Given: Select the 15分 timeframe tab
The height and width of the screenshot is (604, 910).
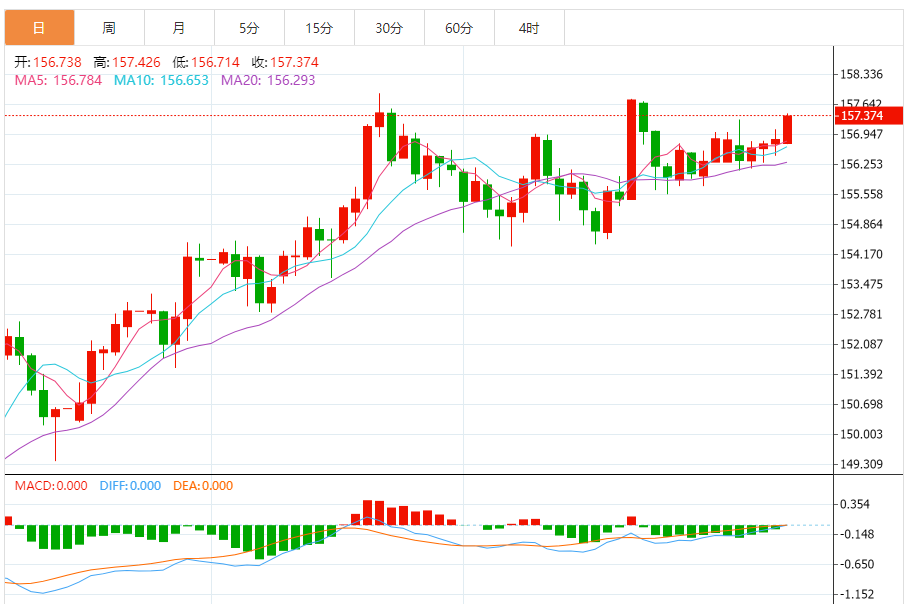Looking at the screenshot, I should tap(319, 28).
